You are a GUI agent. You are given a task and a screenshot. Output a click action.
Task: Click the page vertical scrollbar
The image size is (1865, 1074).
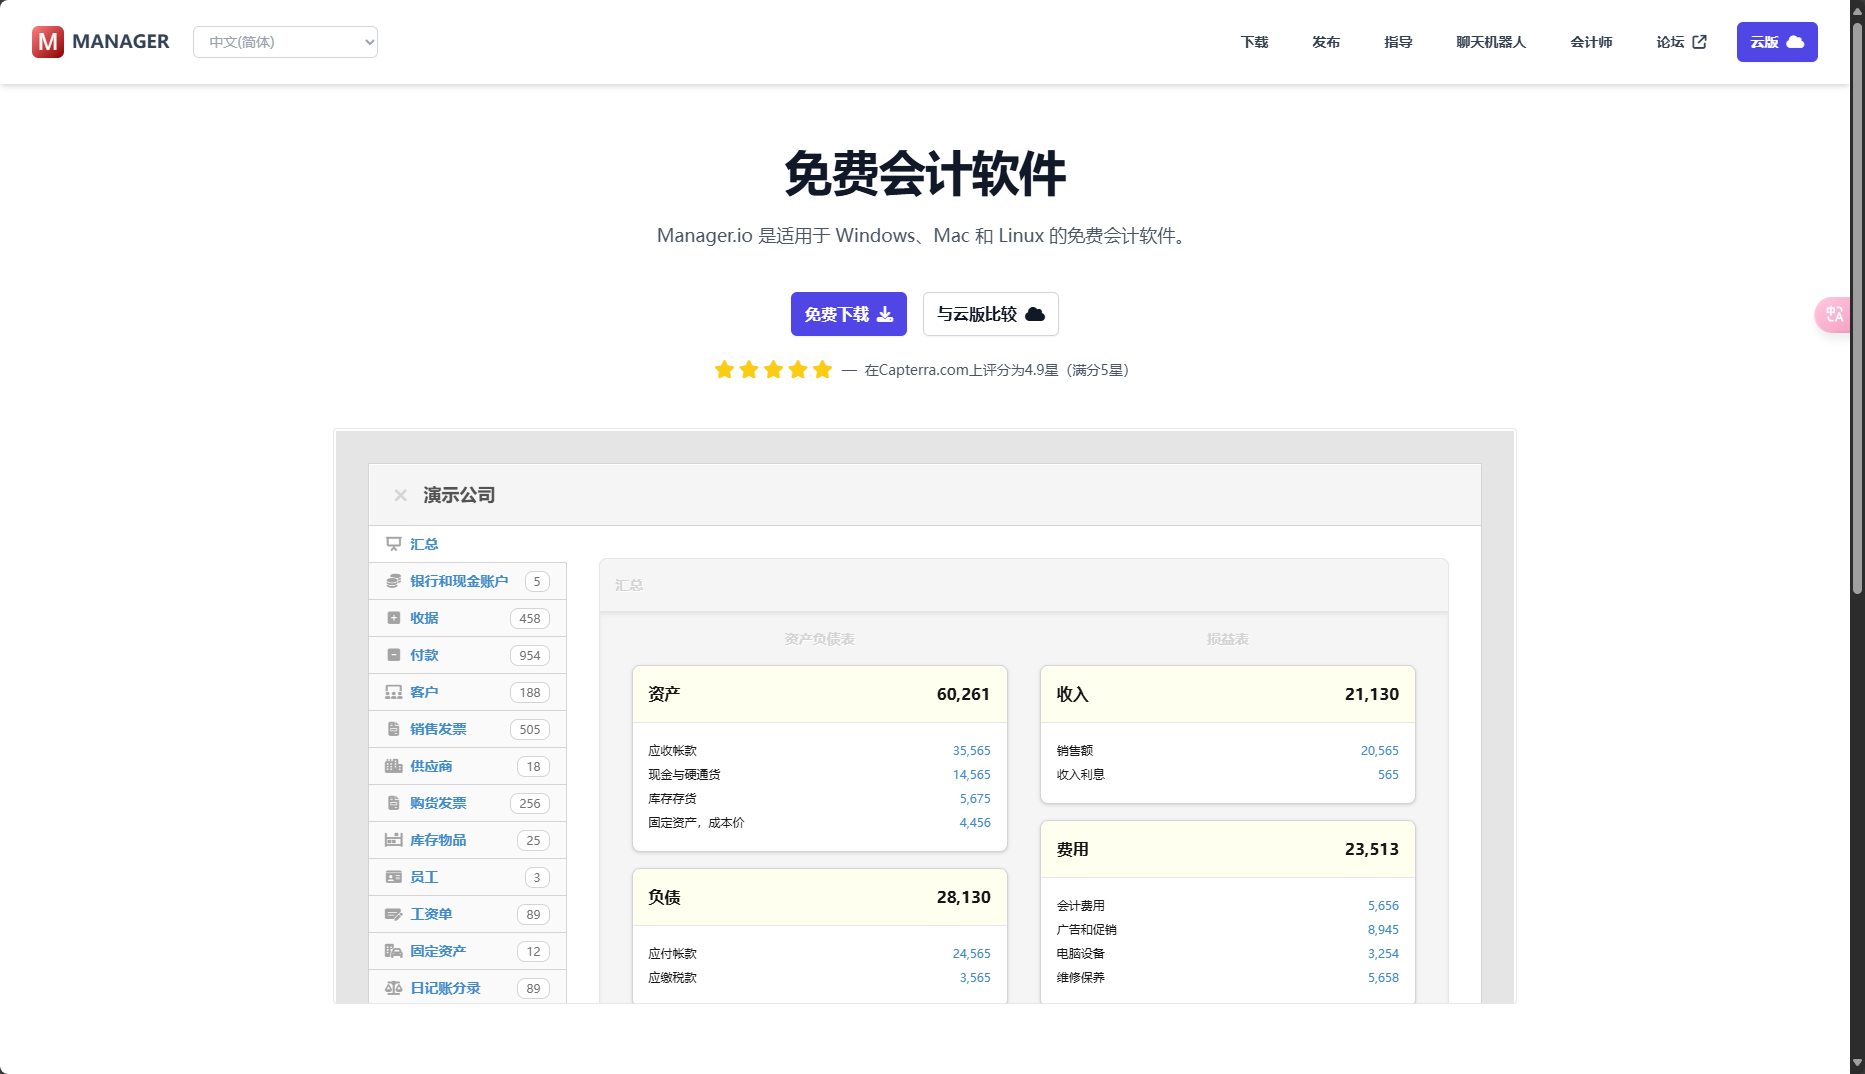(1857, 300)
